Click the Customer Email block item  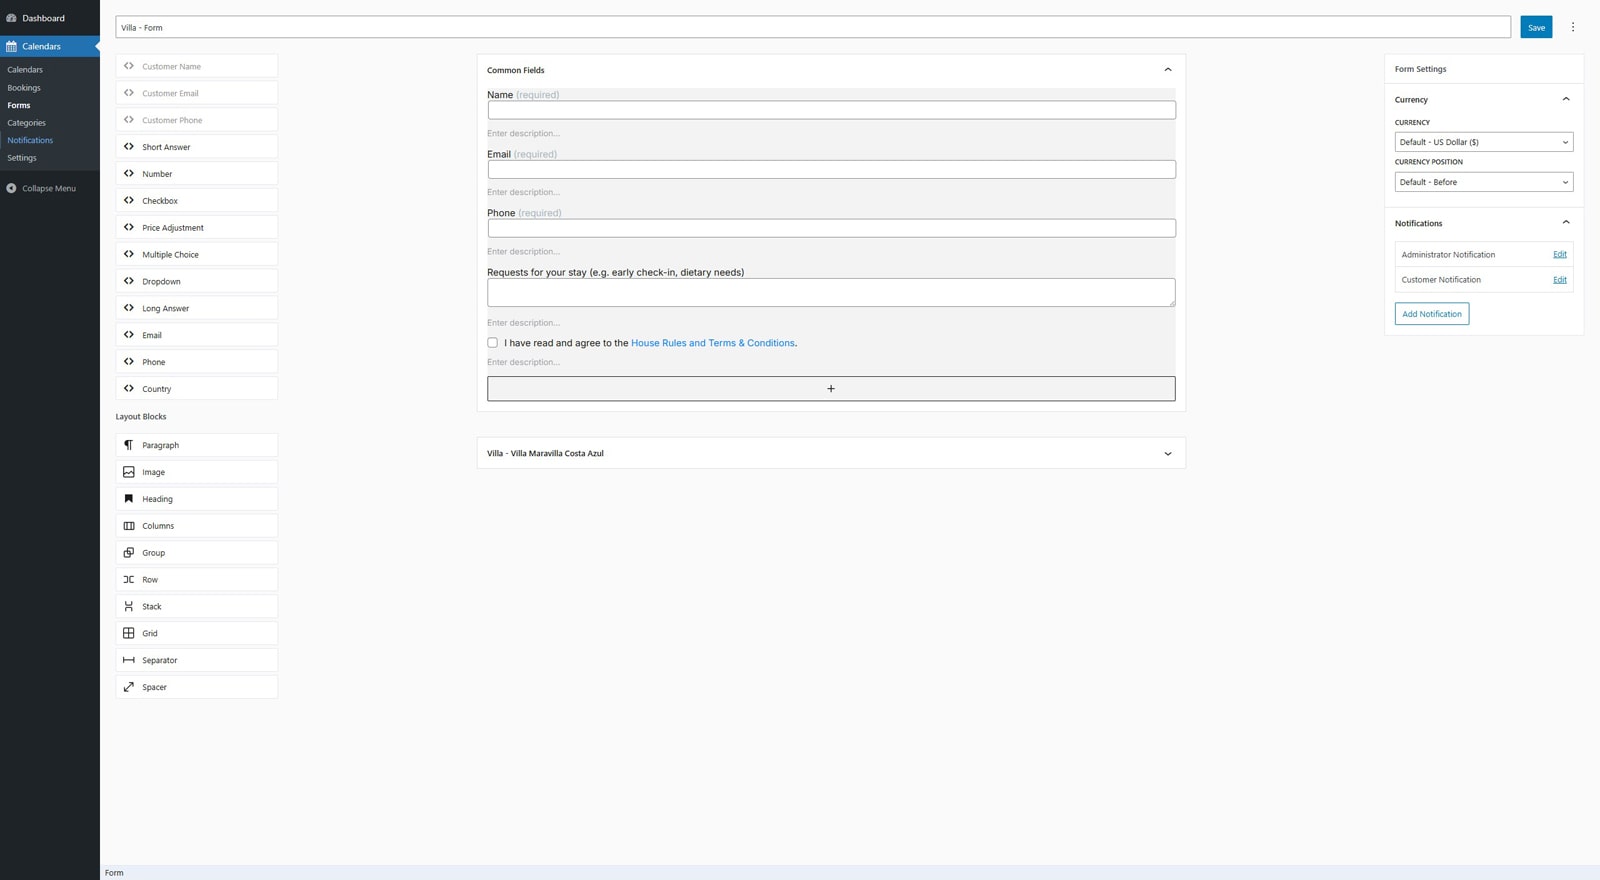click(196, 93)
